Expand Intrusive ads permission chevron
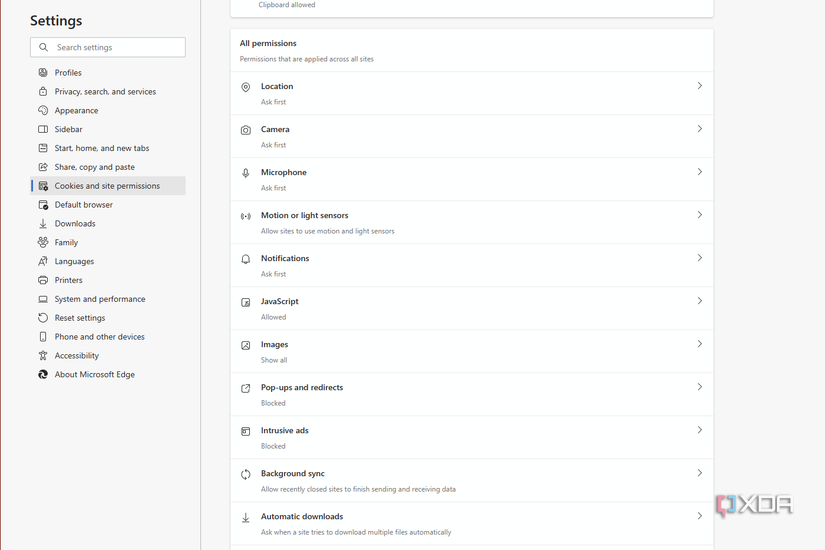825x550 pixels. pyautogui.click(x=699, y=430)
